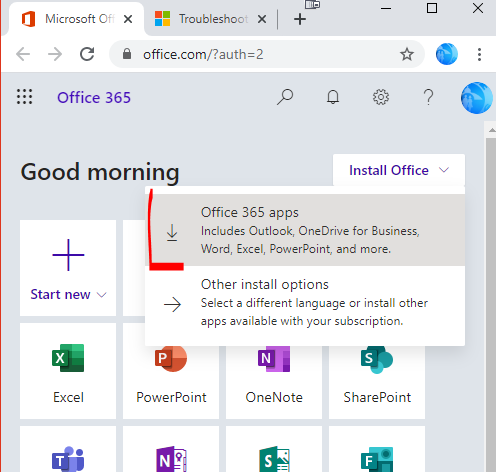
Task: Close the Microsoft Office tab
Action: click(x=128, y=19)
